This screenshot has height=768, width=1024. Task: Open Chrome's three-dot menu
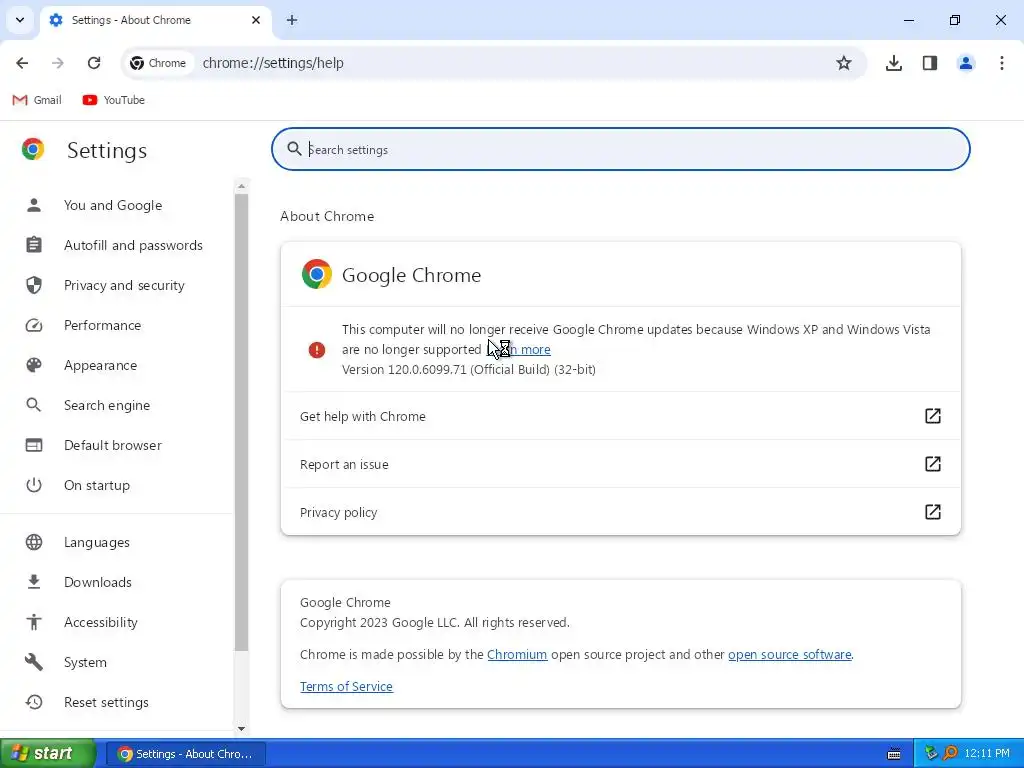(1002, 63)
